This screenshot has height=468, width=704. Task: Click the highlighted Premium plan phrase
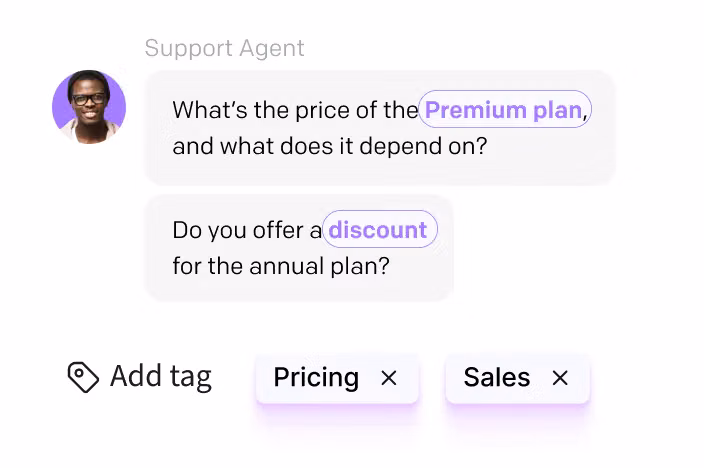pos(504,110)
